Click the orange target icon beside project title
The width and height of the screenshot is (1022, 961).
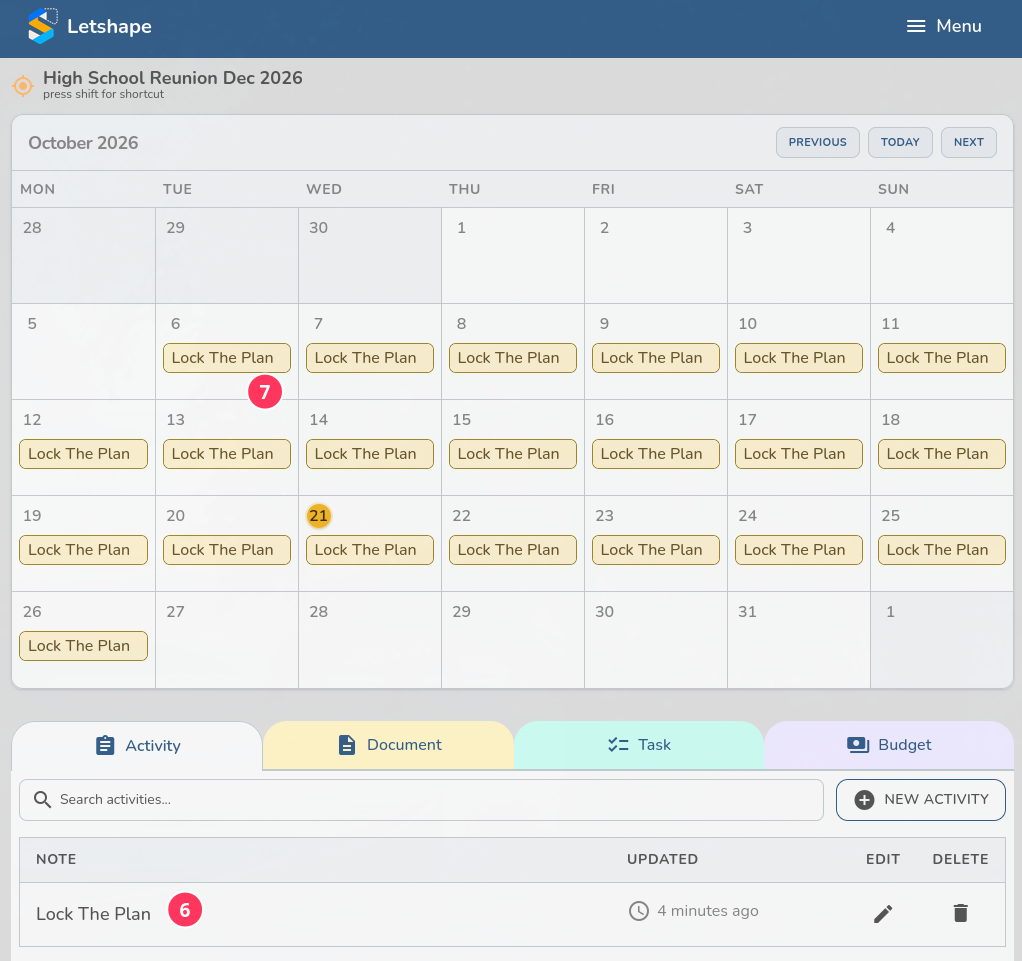pyautogui.click(x=23, y=85)
